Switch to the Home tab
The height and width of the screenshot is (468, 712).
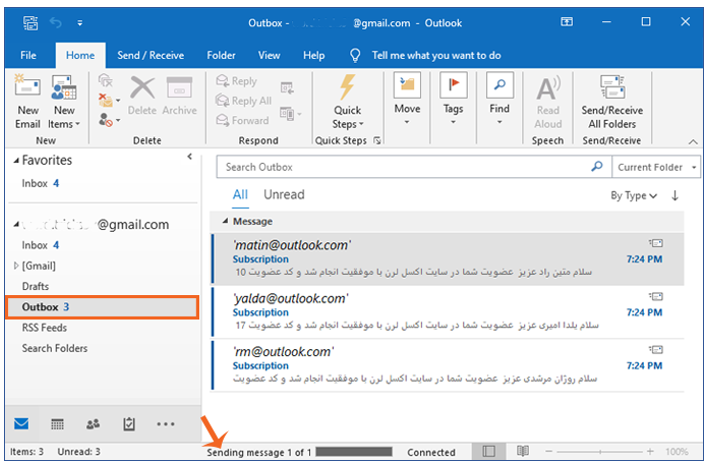tap(80, 55)
